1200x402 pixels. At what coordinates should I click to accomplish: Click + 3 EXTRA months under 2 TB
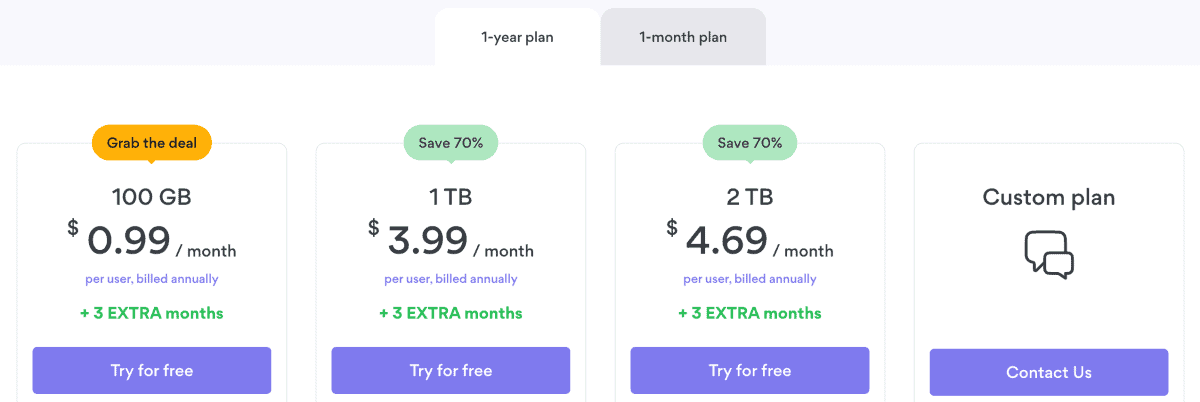[x=750, y=313]
